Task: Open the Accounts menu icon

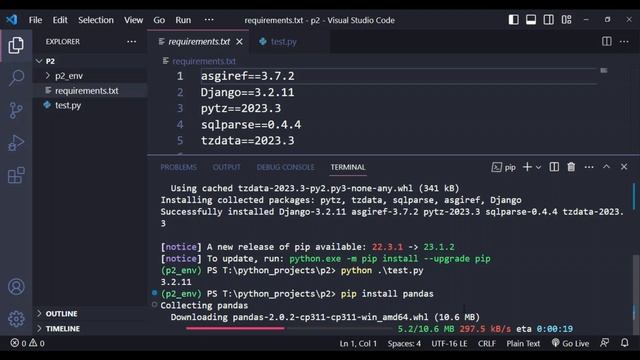Action: coord(16,287)
